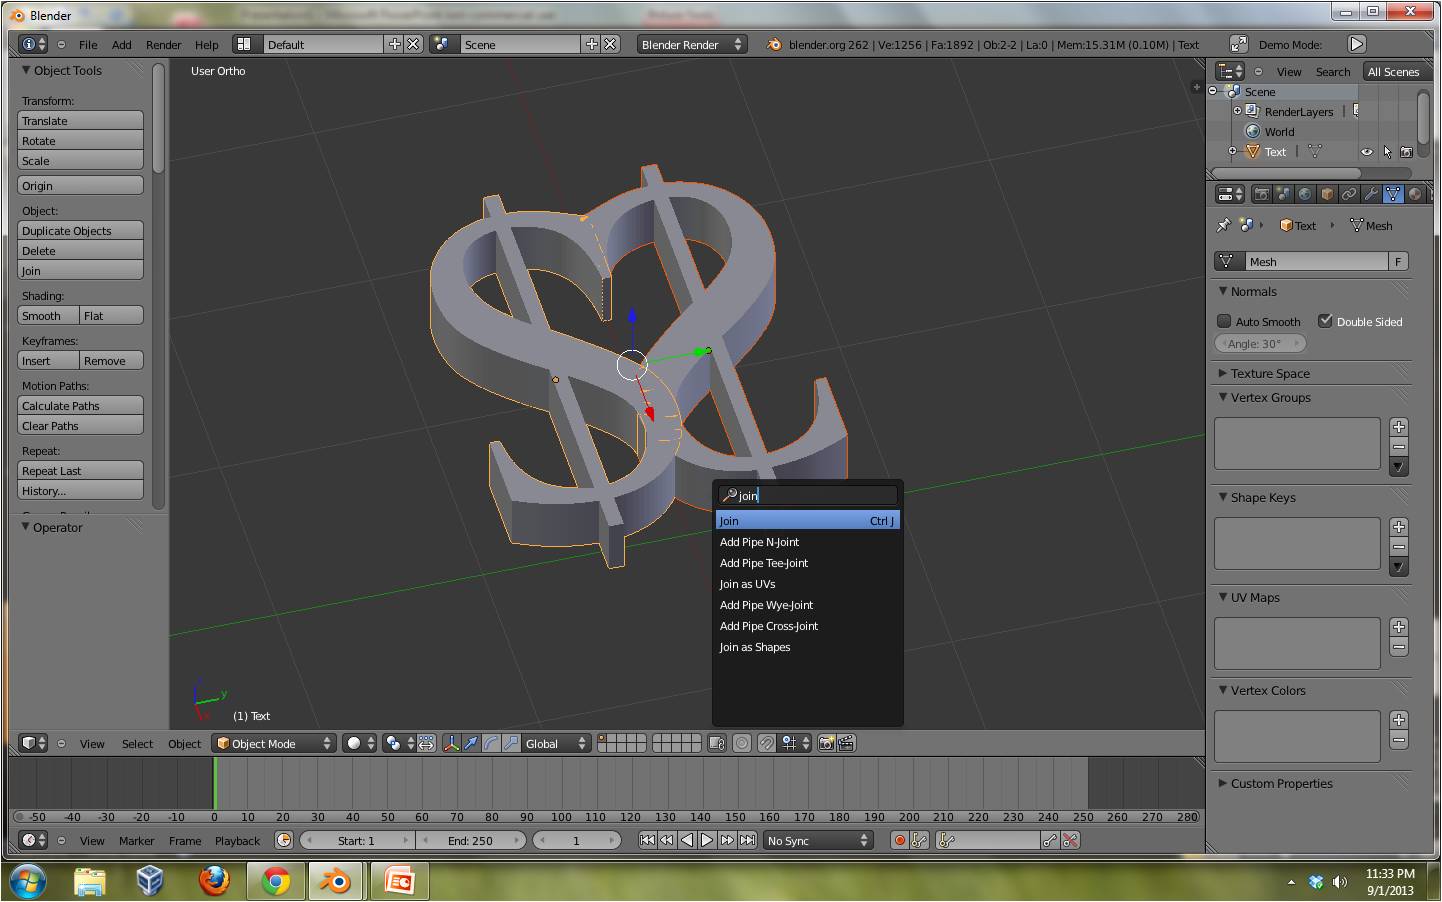
Task: Open the Object properties tab (cube icon)
Action: 1327,194
